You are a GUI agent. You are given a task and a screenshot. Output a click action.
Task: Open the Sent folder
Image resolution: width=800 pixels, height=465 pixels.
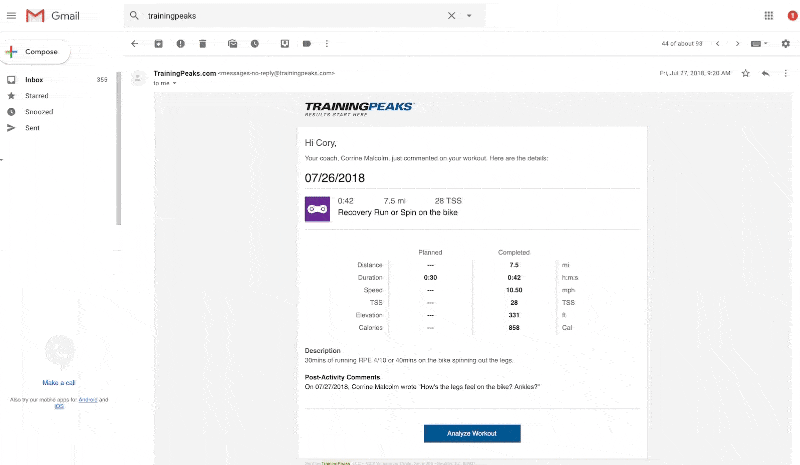(32, 128)
